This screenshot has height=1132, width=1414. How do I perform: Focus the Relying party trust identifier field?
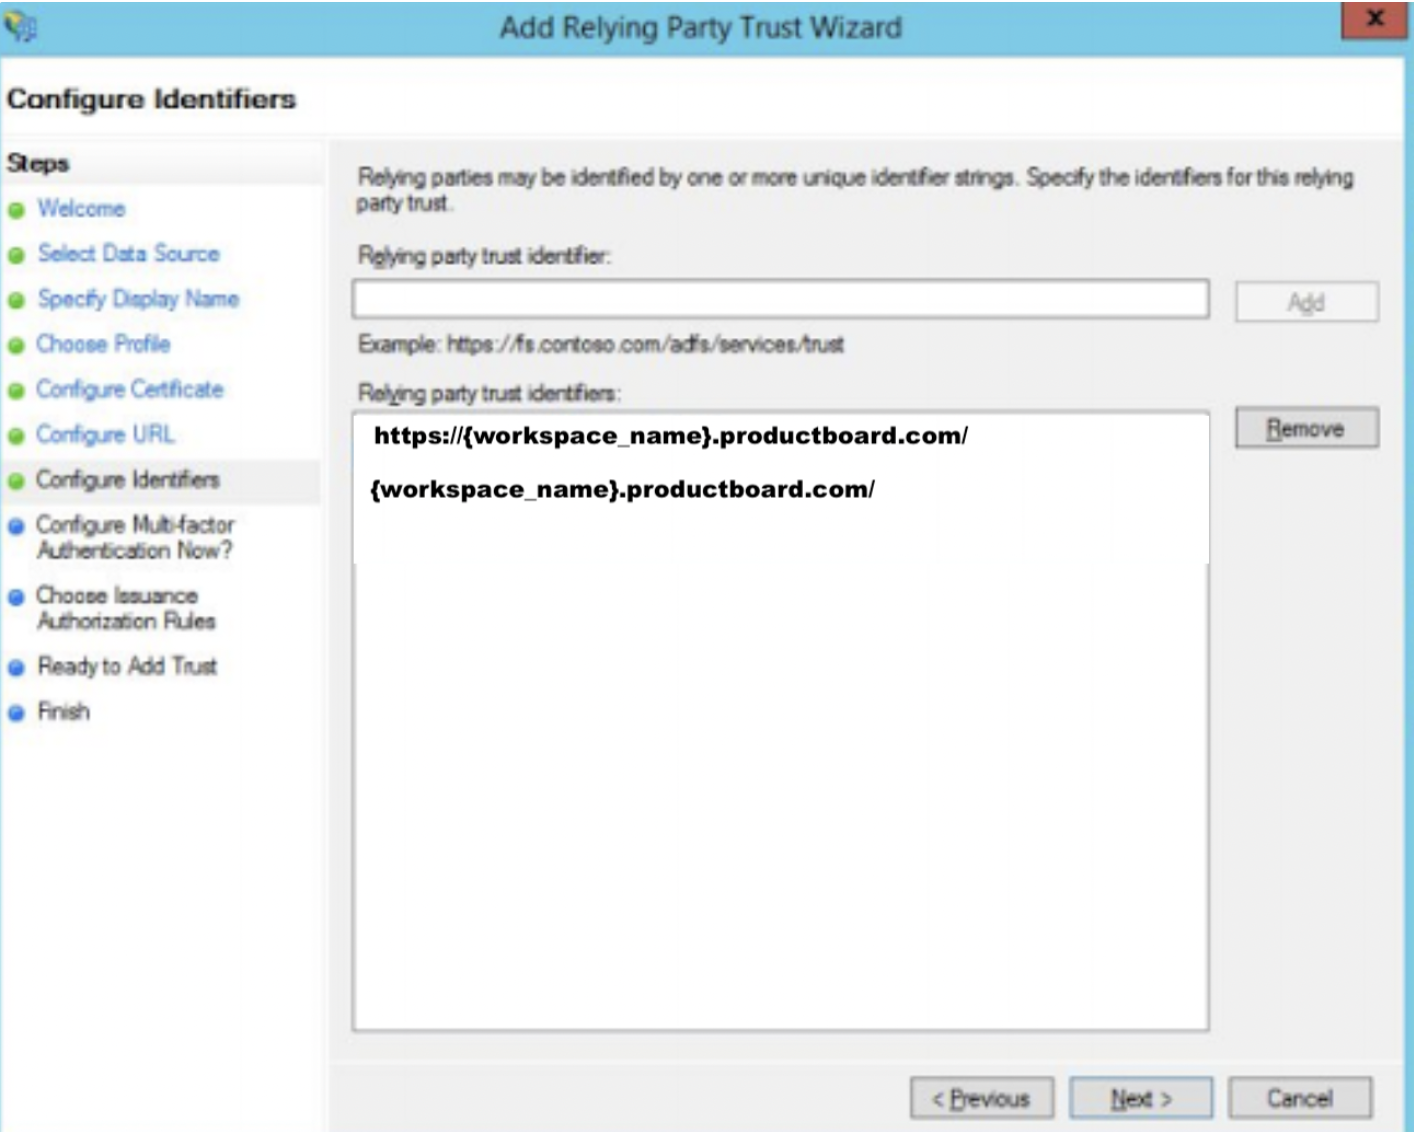[780, 299]
